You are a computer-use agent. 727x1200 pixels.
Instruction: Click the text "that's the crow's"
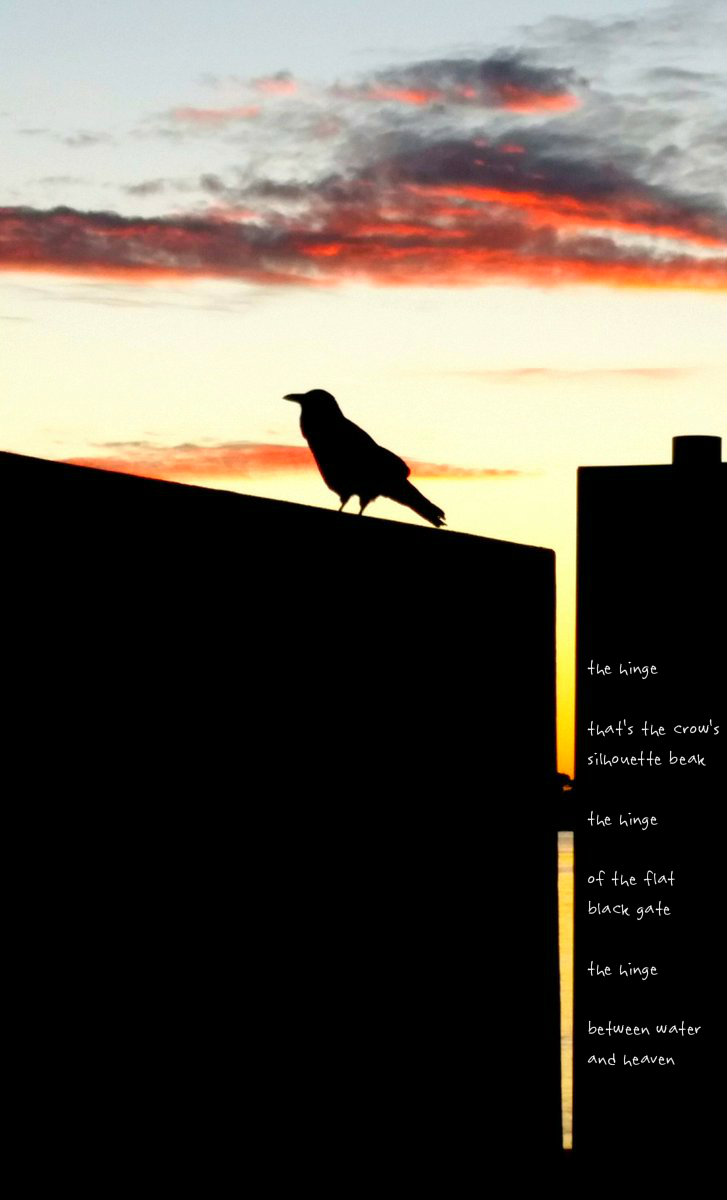coord(653,729)
